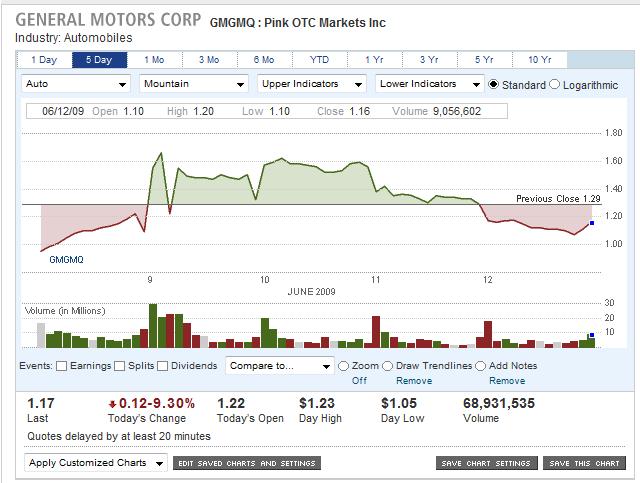Show the 3 Mo chart range
Viewport: 640px width, 483px height.
click(209, 60)
